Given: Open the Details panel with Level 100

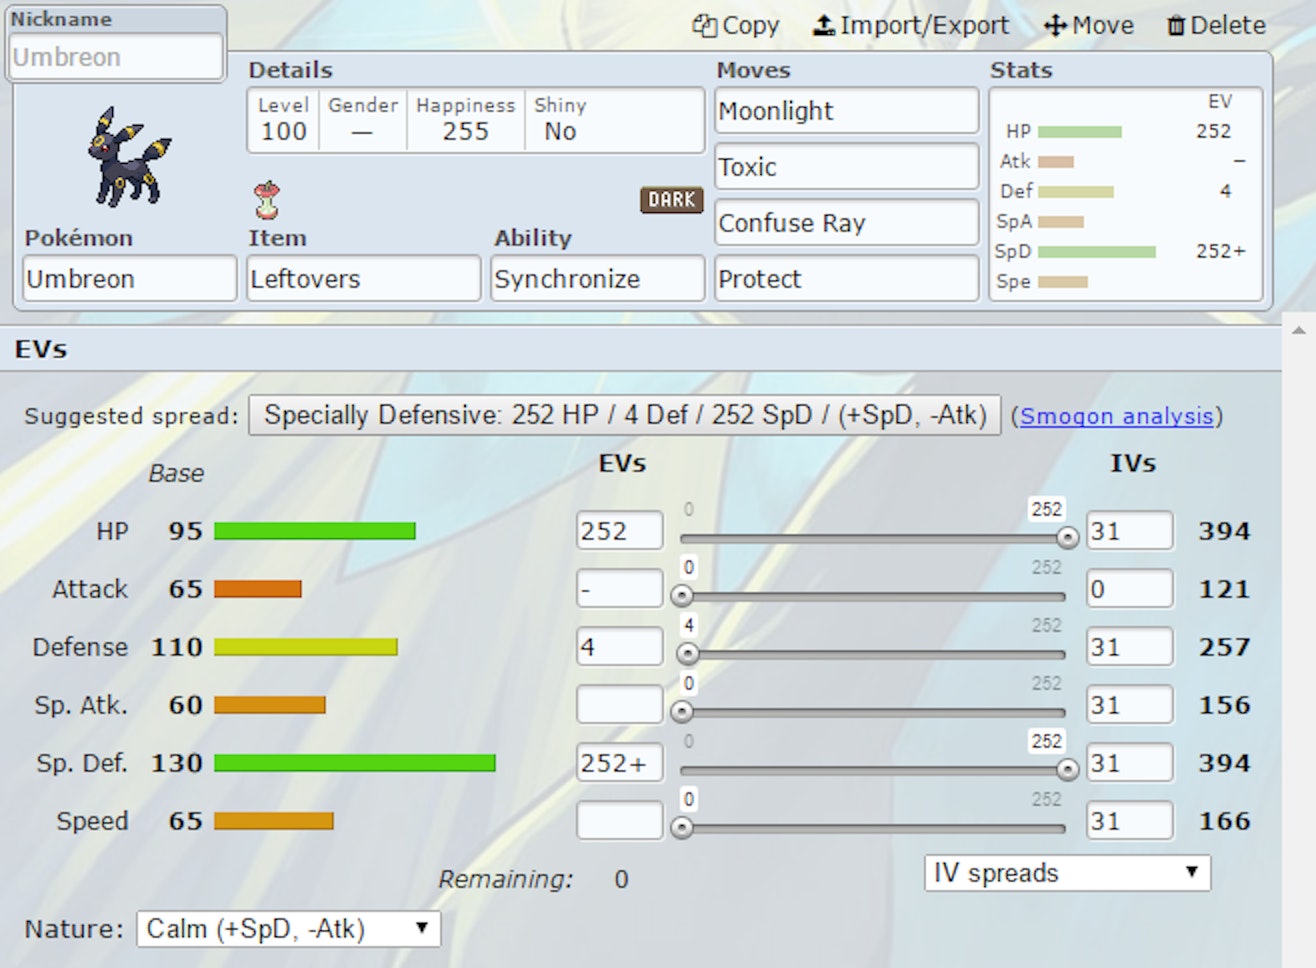Looking at the screenshot, I should click(475, 120).
